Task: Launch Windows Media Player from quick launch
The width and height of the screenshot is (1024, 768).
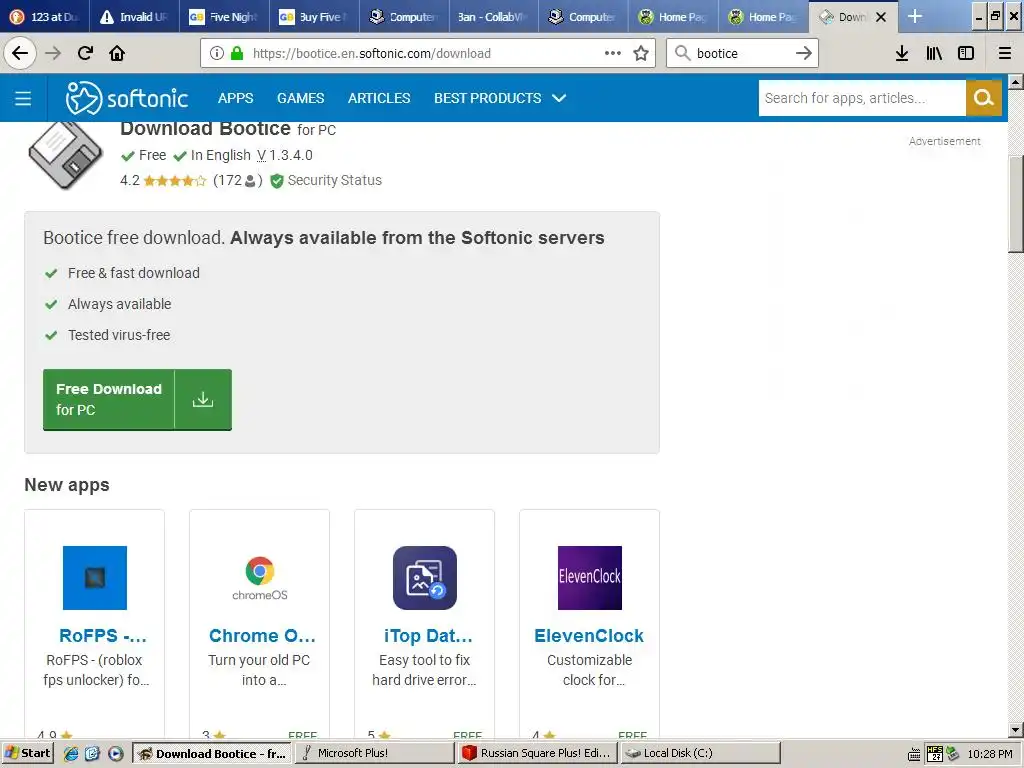Action: coord(115,753)
